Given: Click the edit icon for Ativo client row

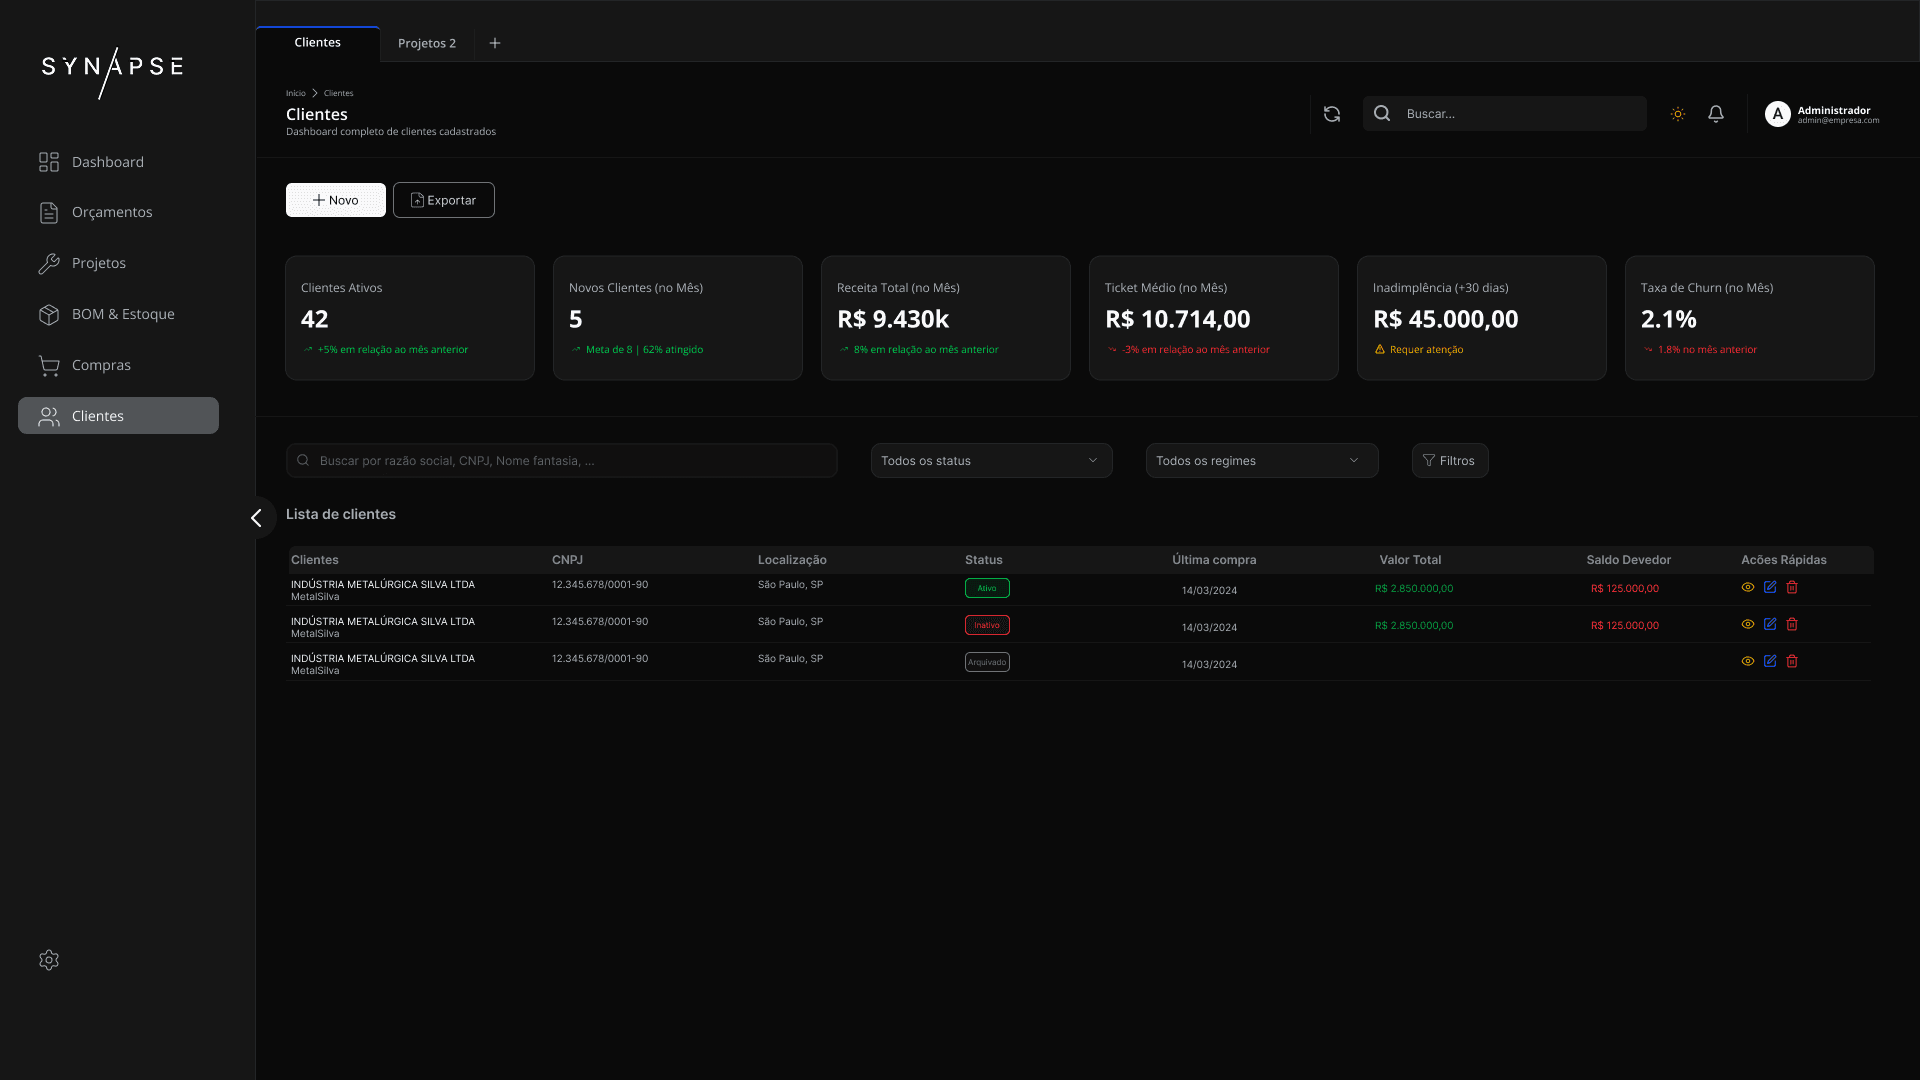Looking at the screenshot, I should pyautogui.click(x=1770, y=588).
